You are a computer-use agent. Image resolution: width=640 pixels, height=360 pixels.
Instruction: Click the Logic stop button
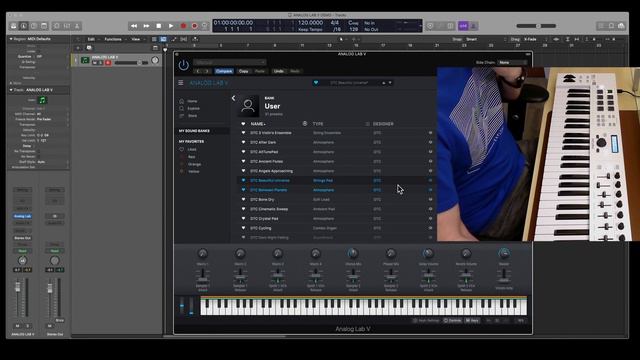[159, 26]
